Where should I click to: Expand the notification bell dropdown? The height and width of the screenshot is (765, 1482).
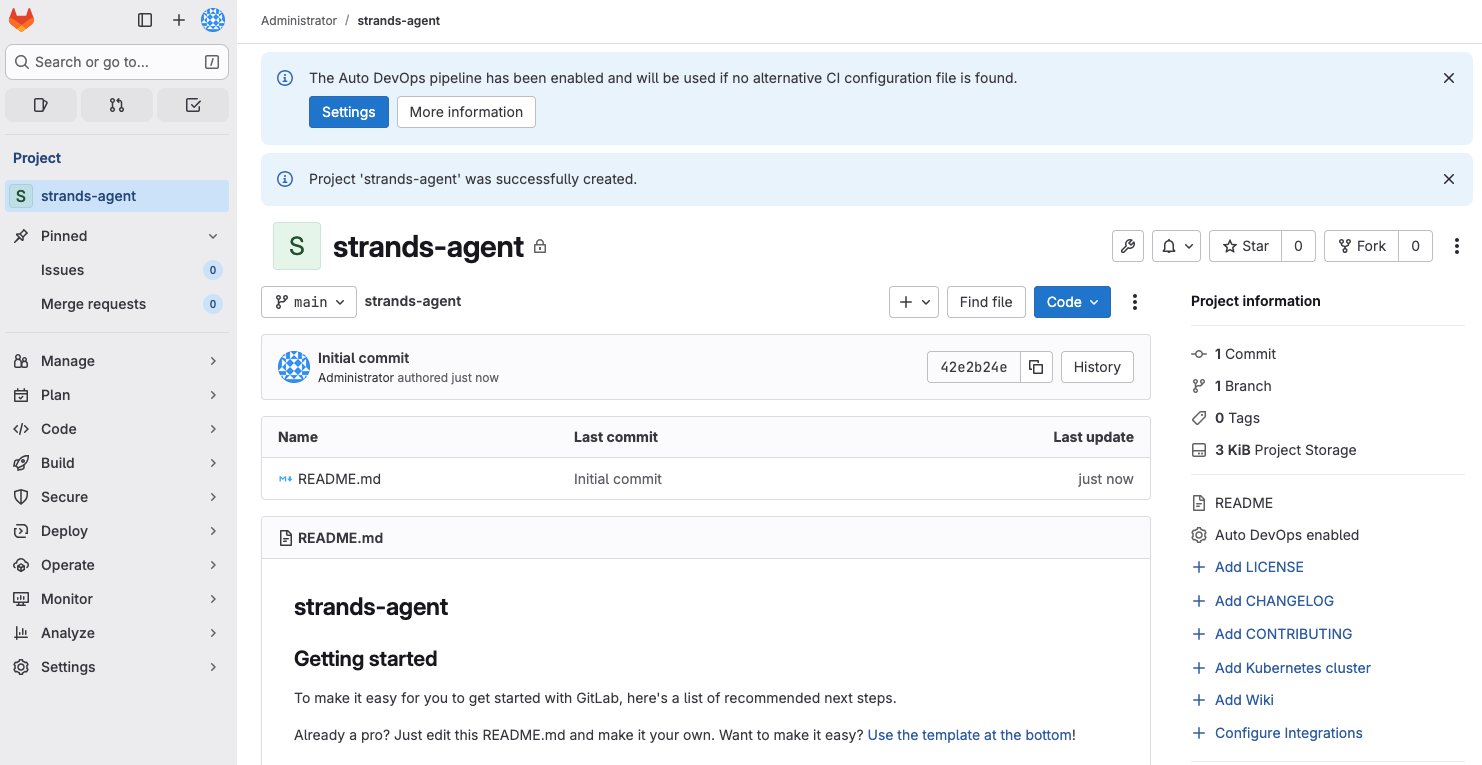click(1176, 245)
